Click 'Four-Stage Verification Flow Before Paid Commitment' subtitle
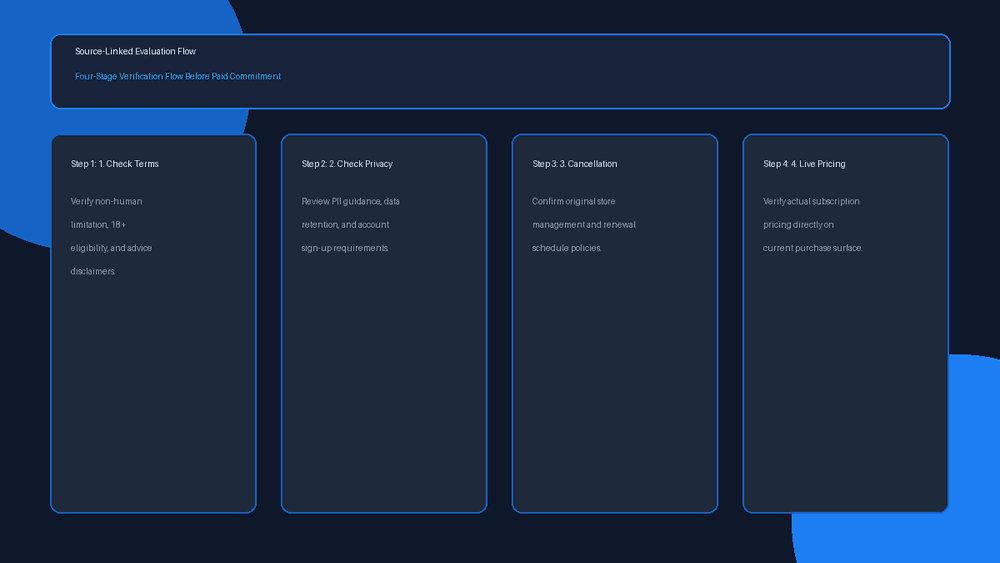This screenshot has width=1000, height=563. [x=178, y=77]
